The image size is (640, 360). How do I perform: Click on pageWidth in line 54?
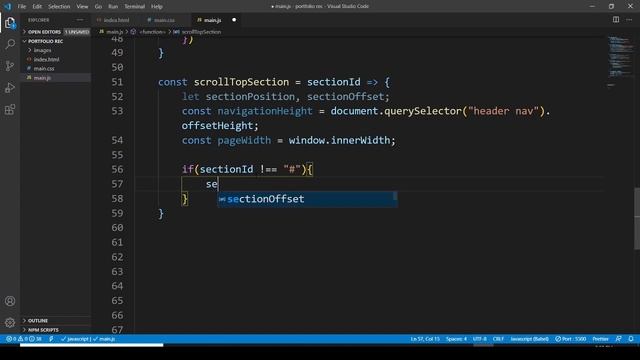(244, 140)
